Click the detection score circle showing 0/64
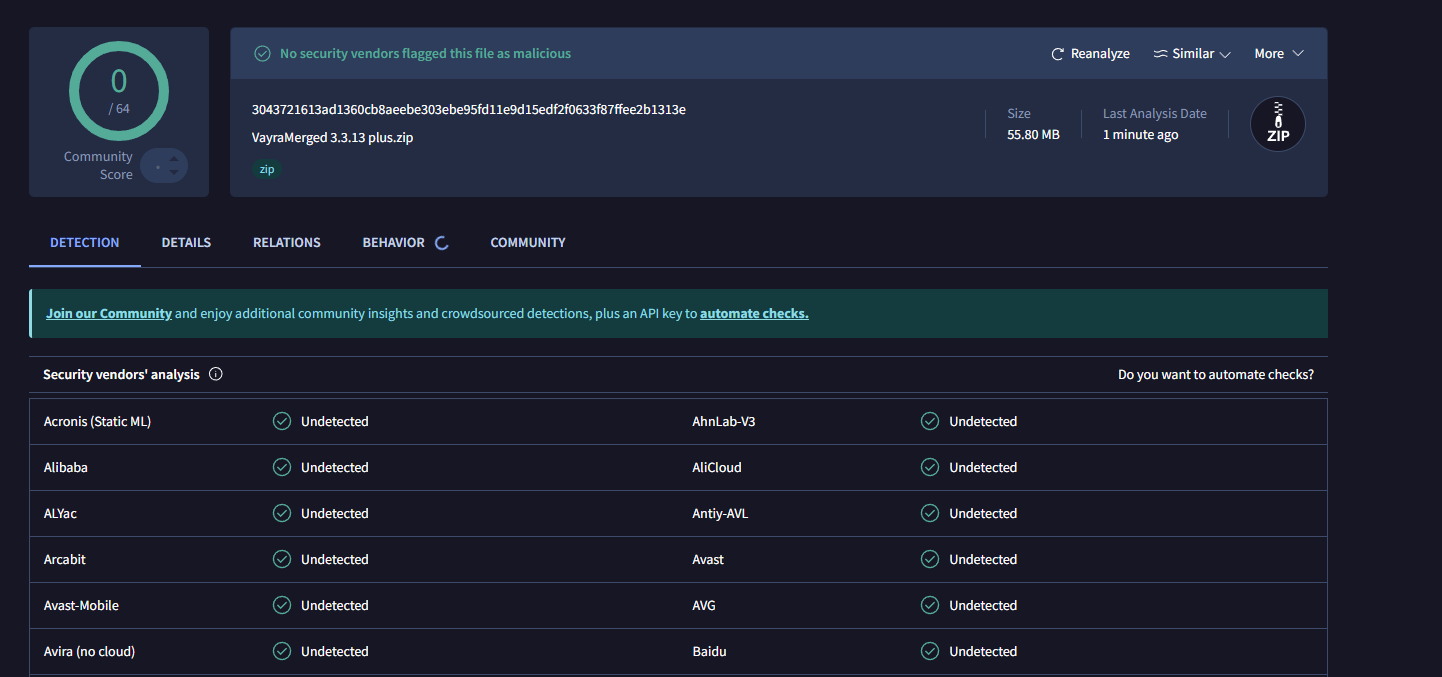The height and width of the screenshot is (677, 1442). [x=118, y=91]
